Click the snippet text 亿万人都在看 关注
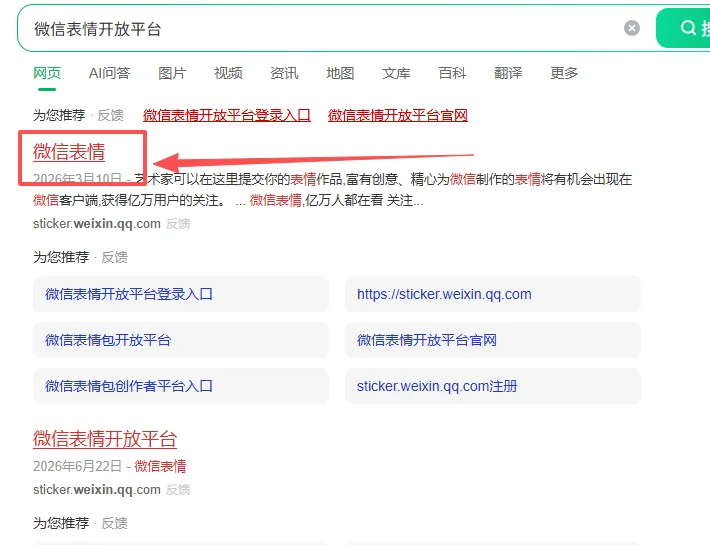The height and width of the screenshot is (545, 710). [365, 200]
